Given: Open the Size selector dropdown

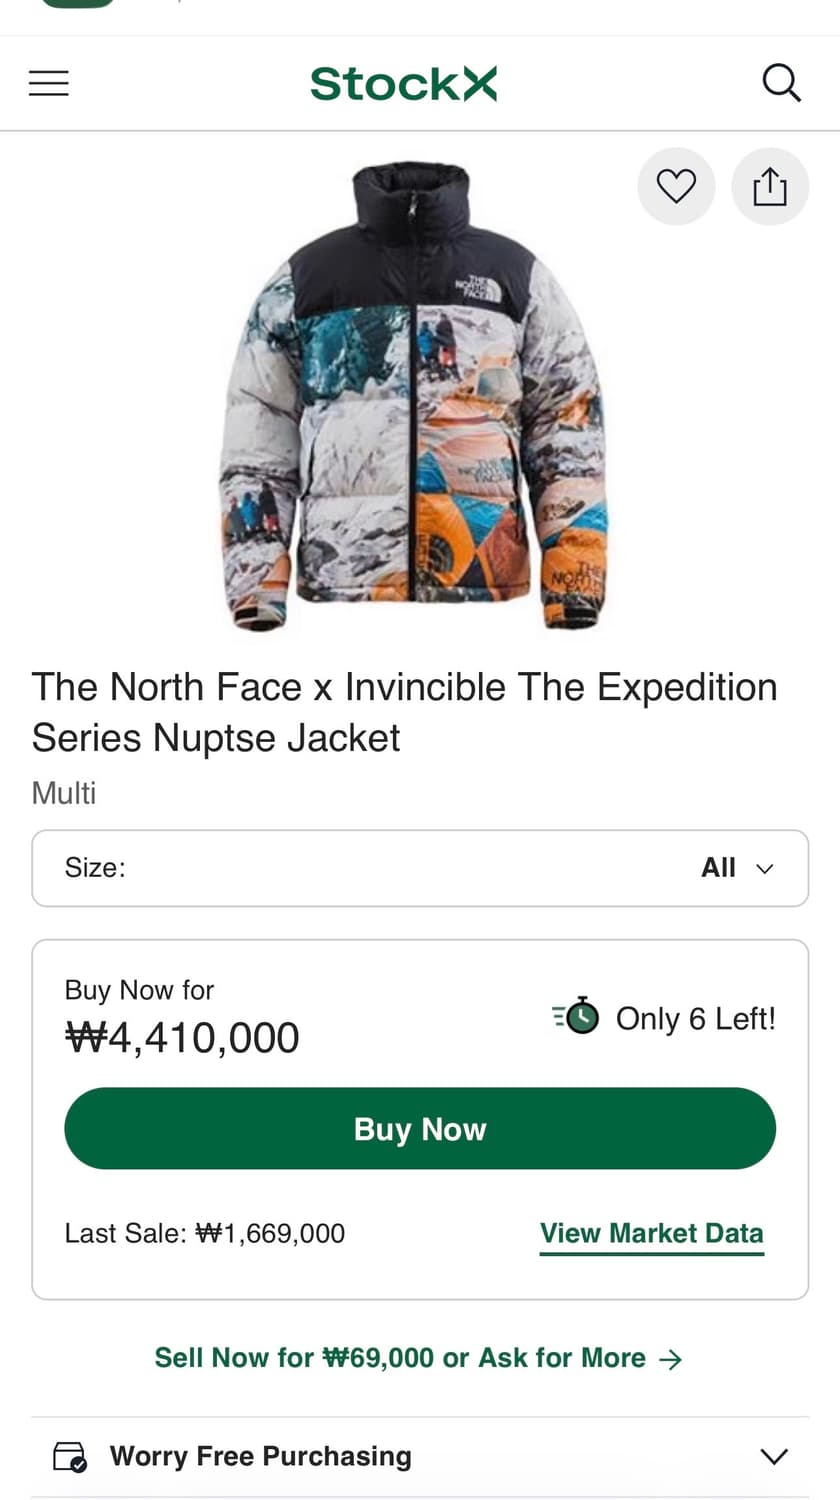Looking at the screenshot, I should pos(420,868).
